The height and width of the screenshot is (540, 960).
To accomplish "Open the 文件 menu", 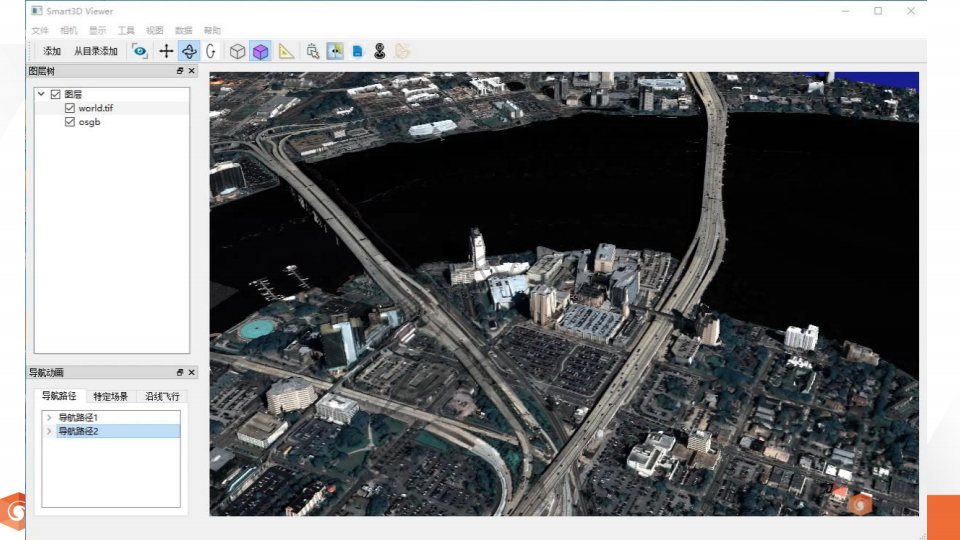I will (40, 31).
